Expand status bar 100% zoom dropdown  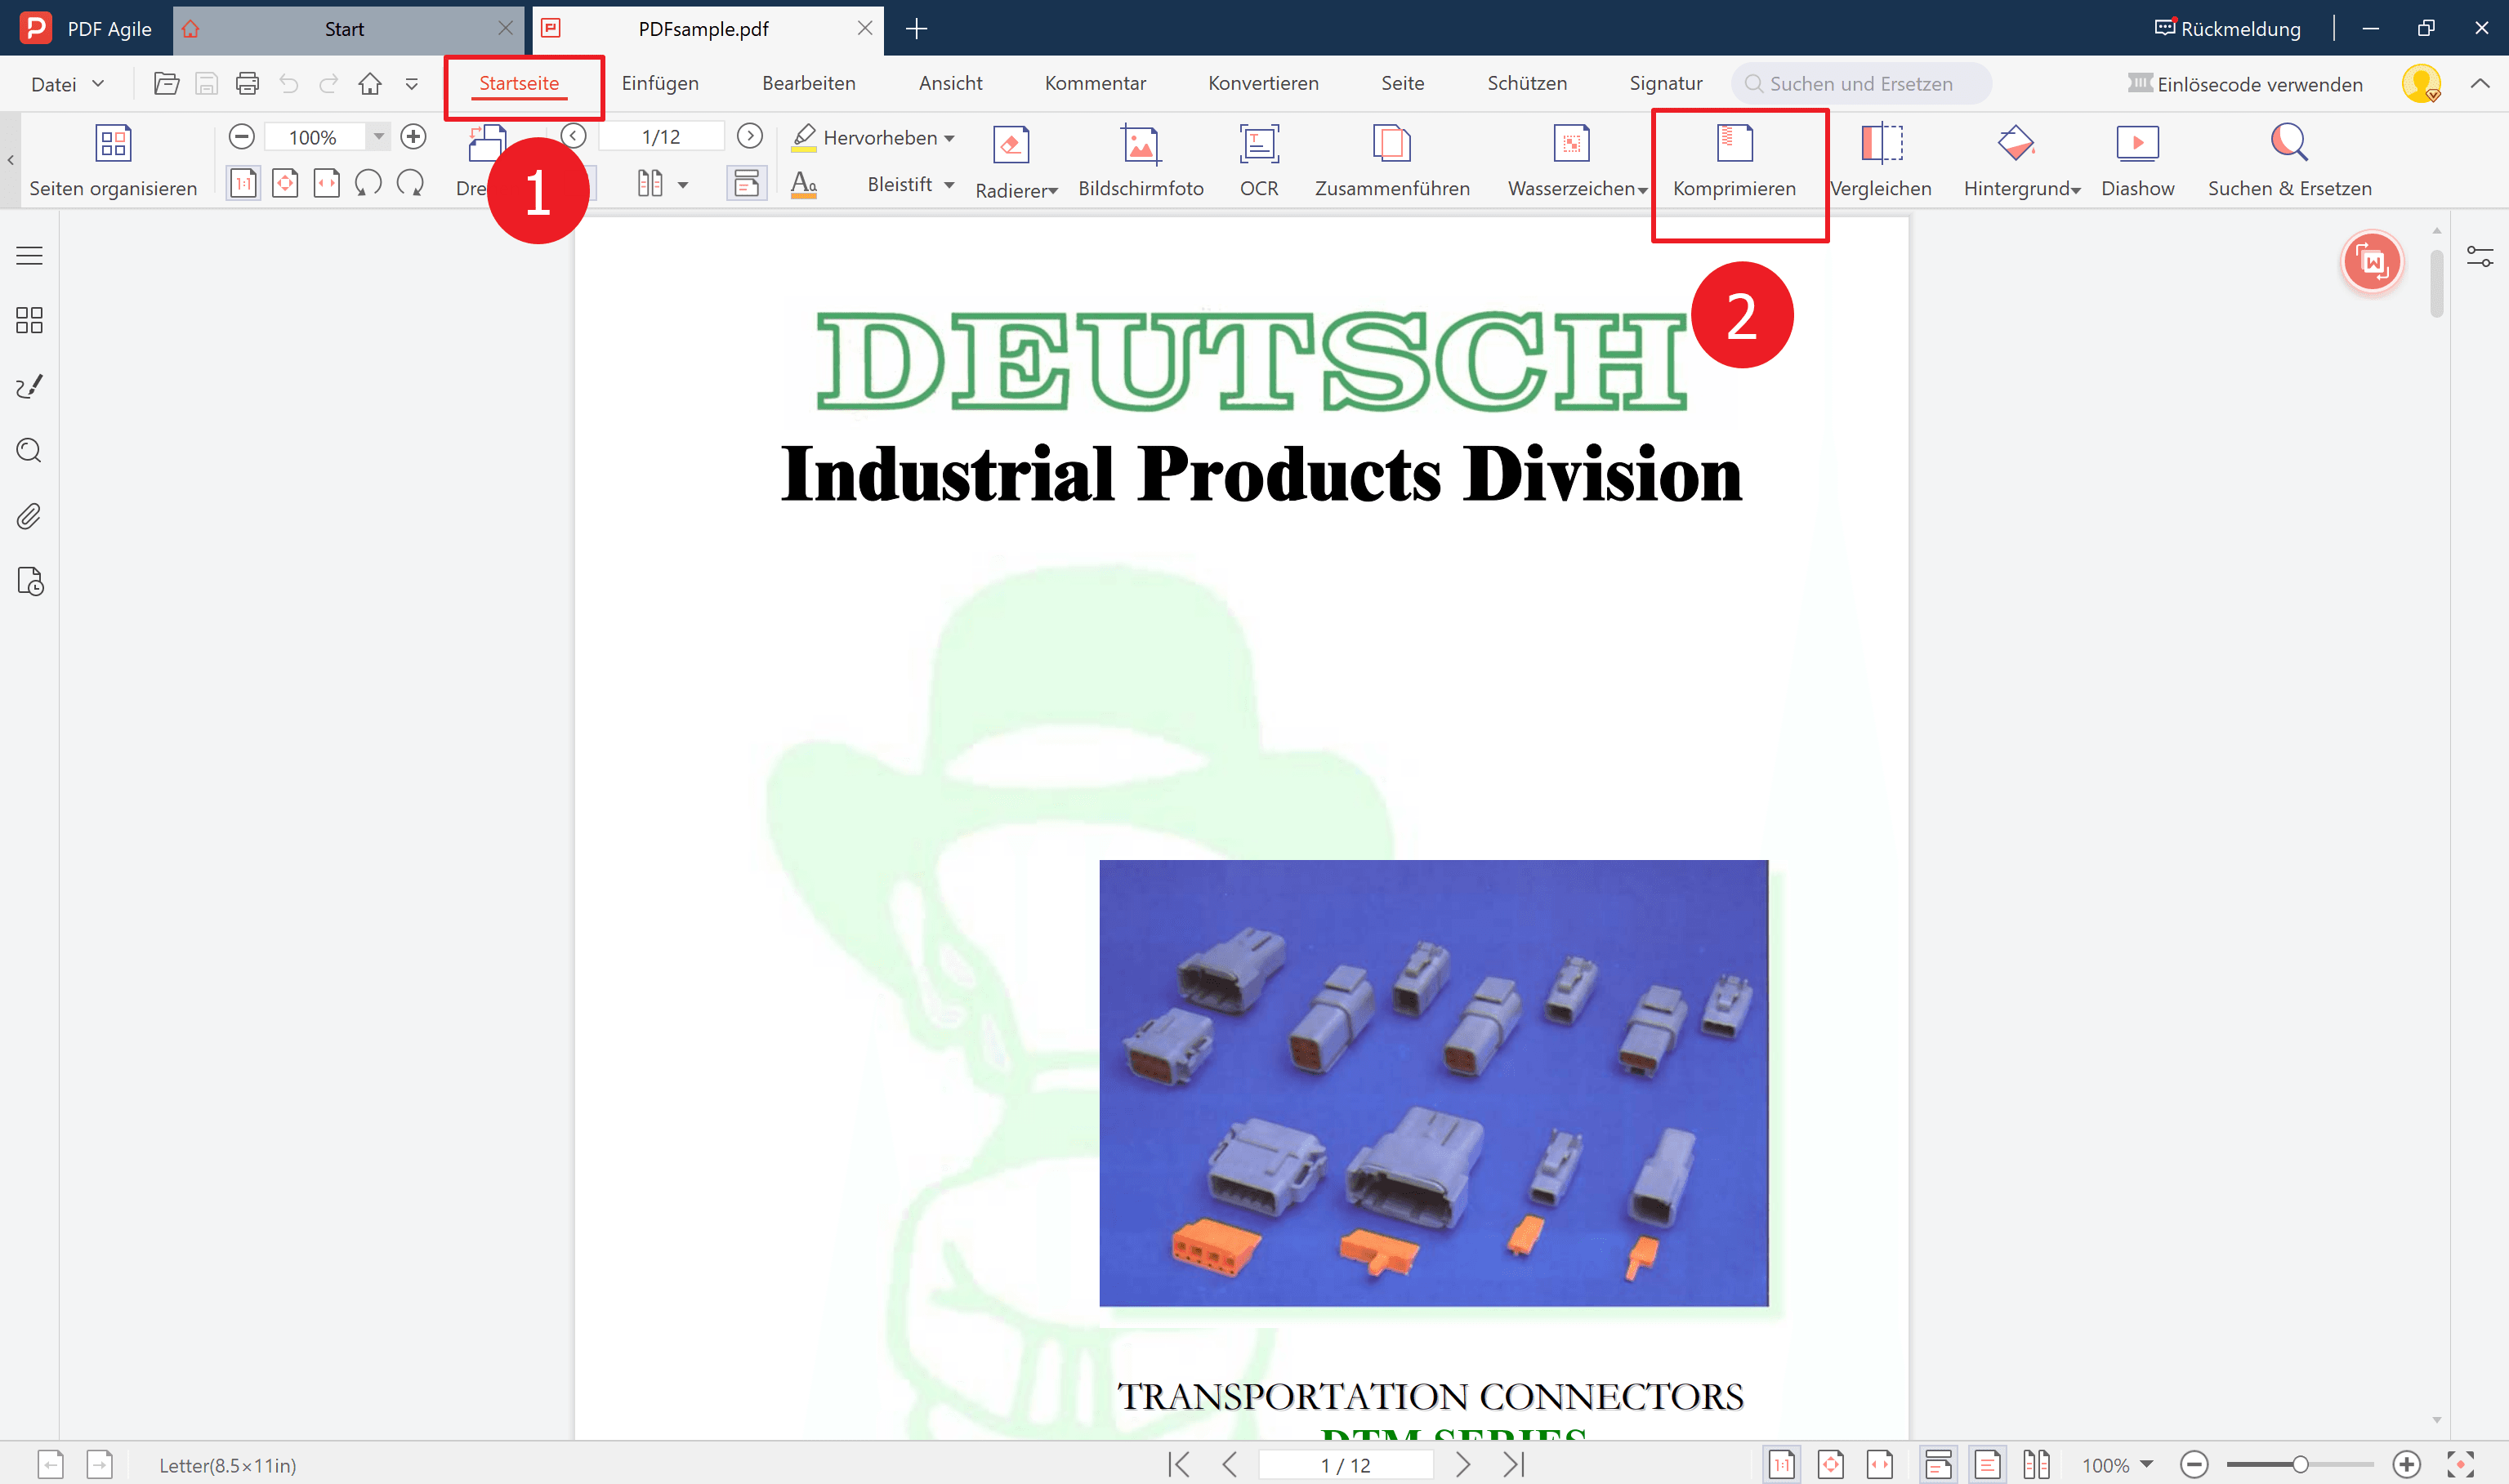(x=2146, y=1464)
